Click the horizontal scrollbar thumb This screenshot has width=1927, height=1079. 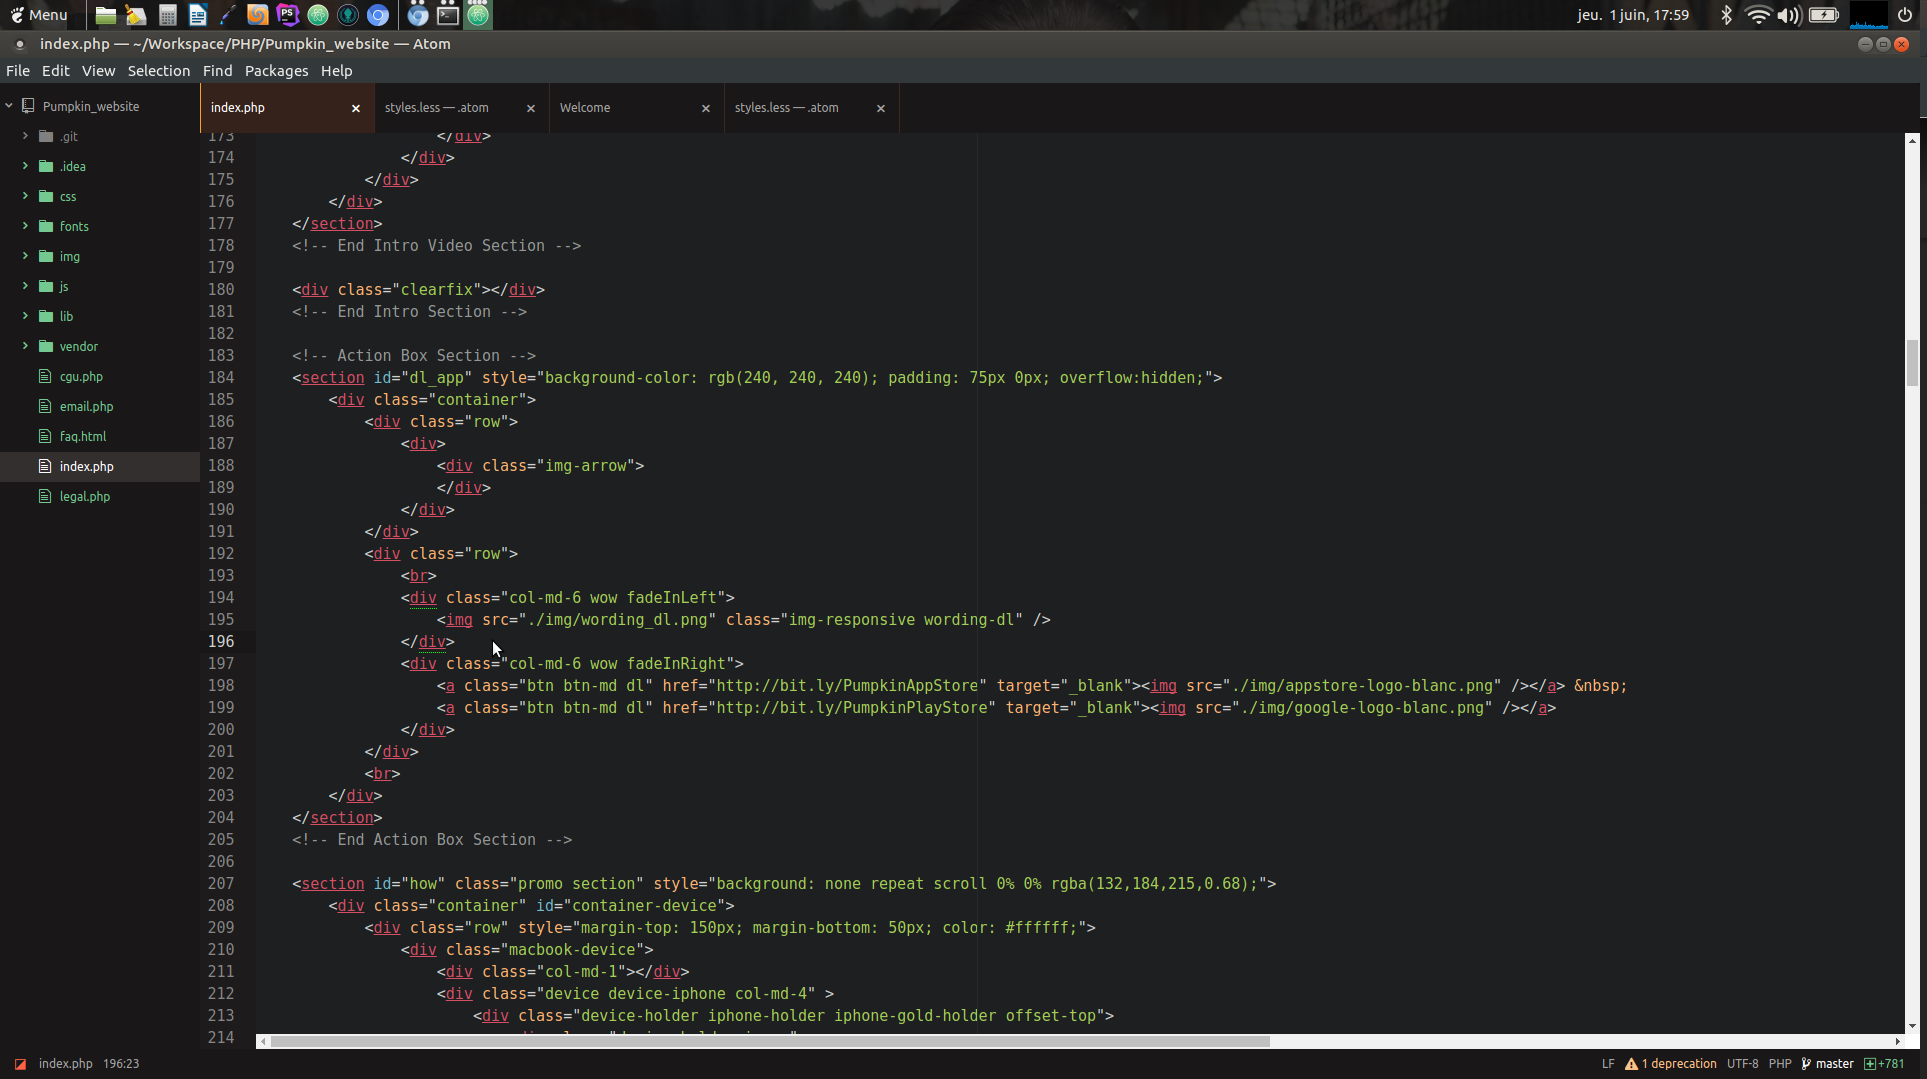click(770, 1041)
